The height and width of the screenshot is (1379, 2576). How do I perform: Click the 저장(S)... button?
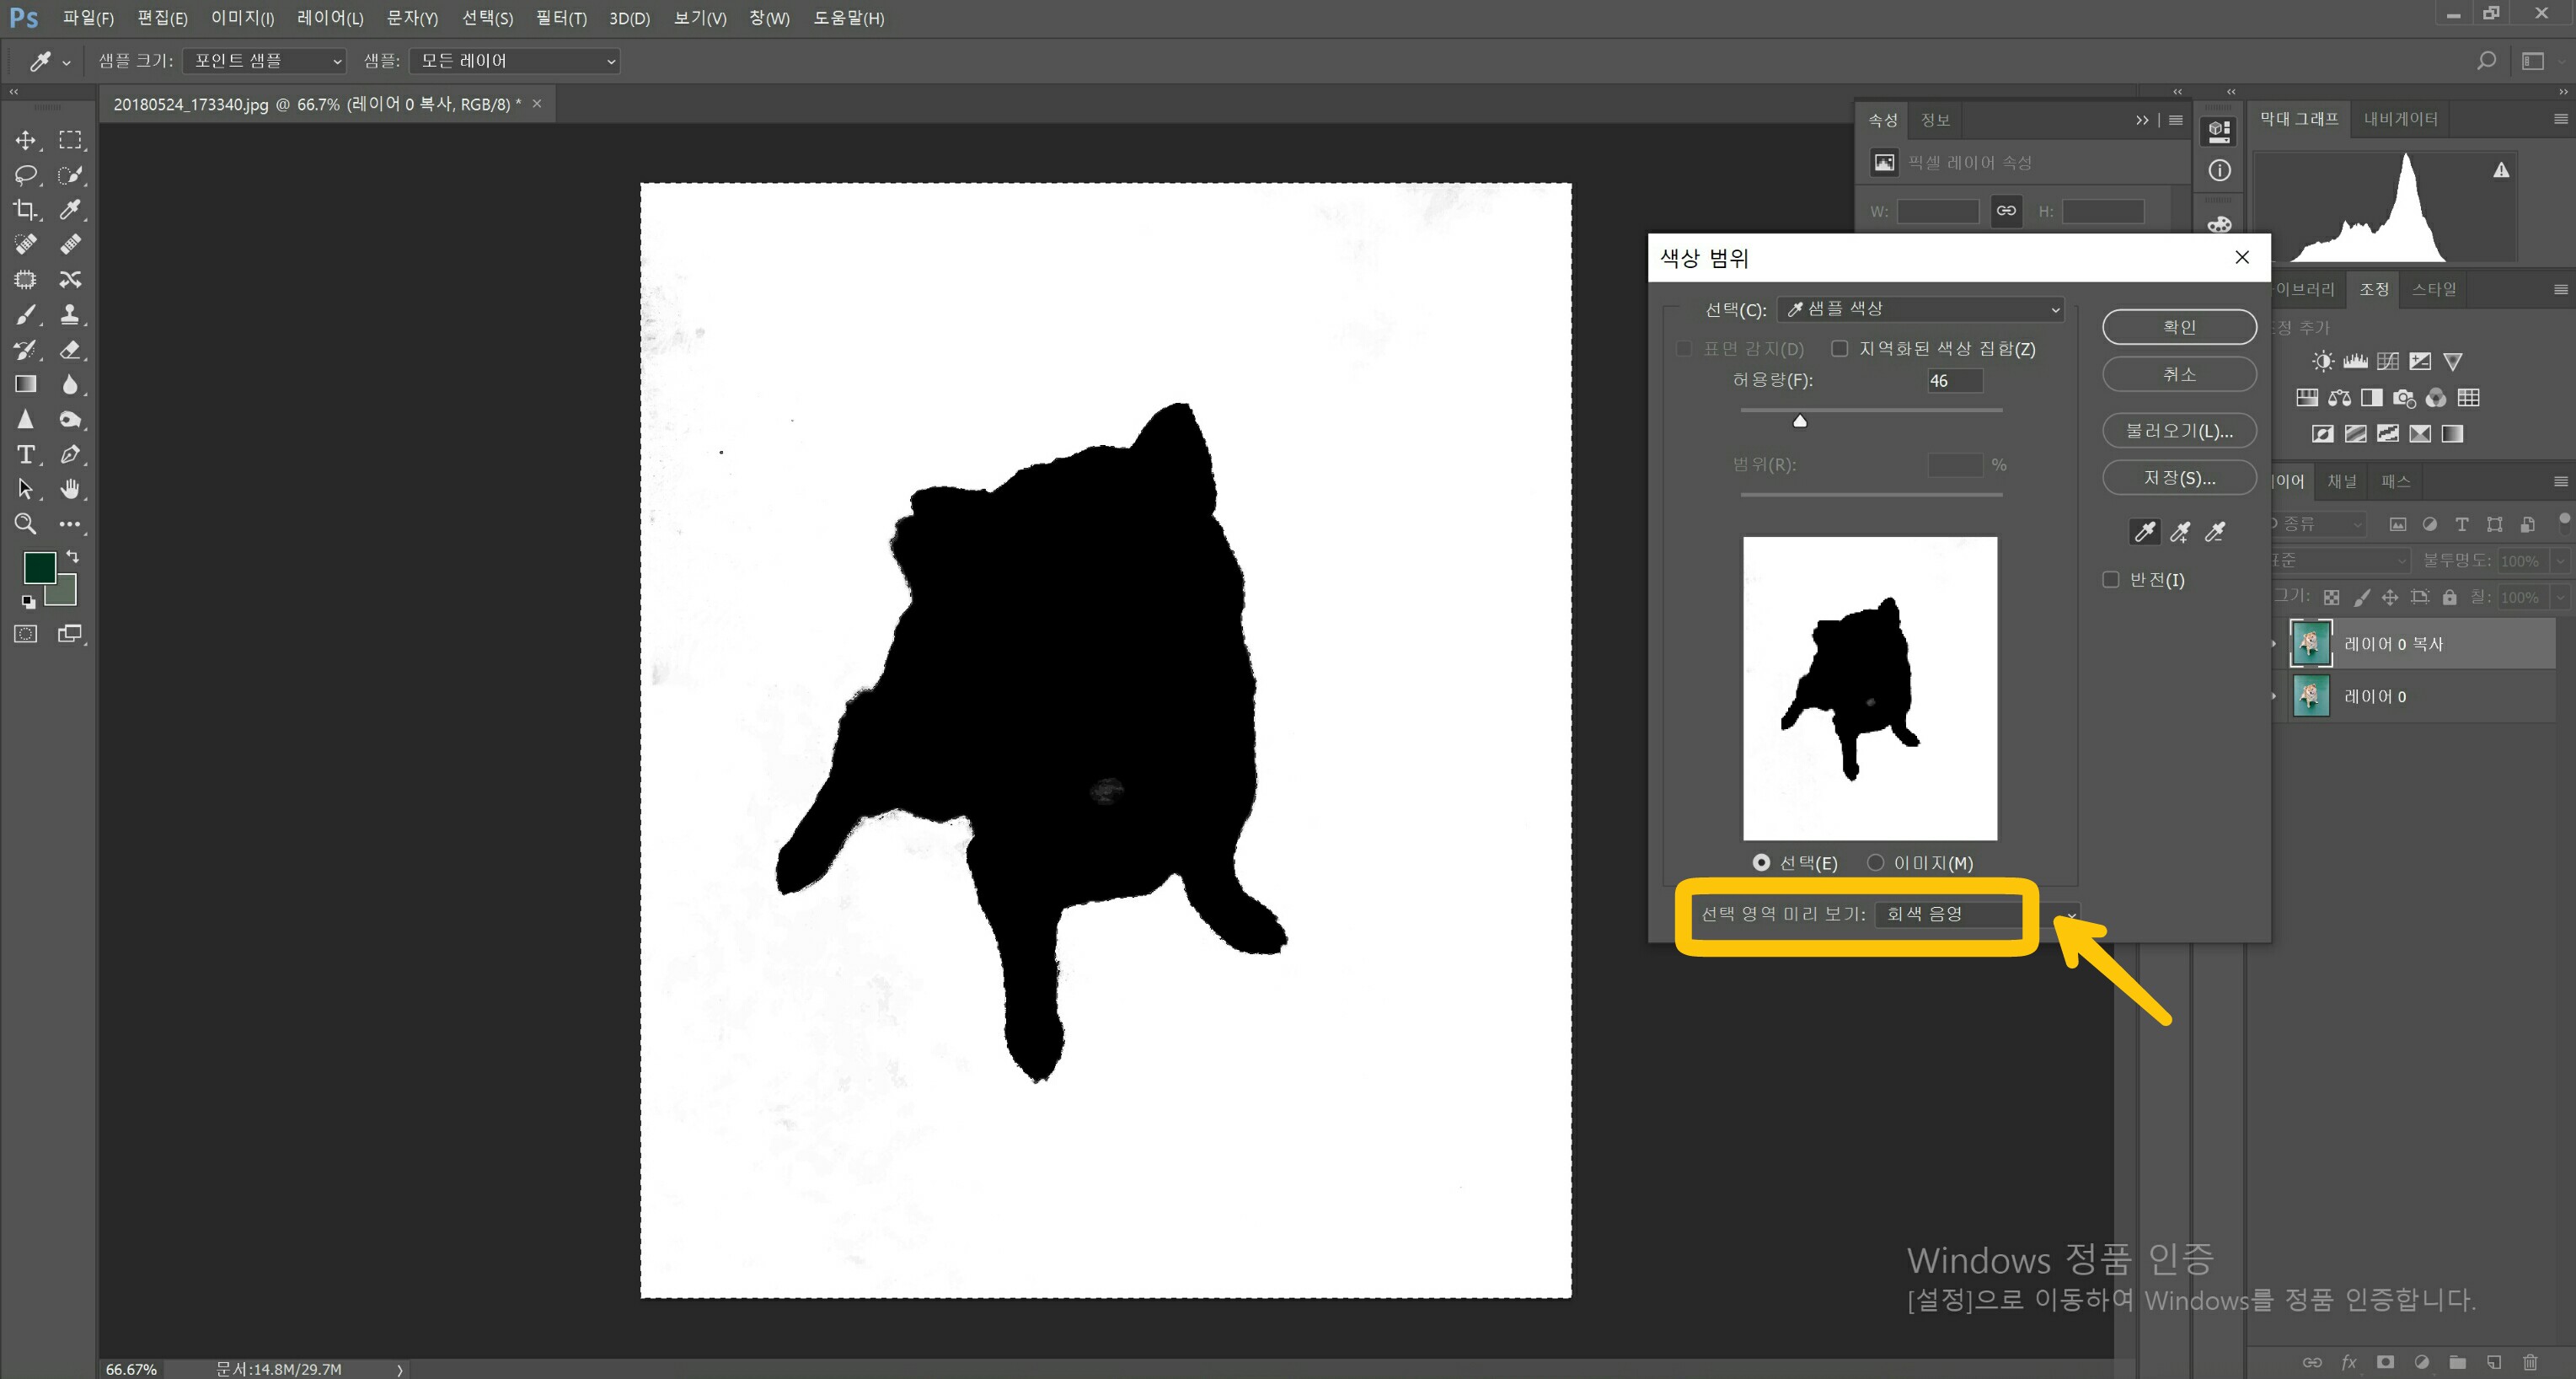click(x=2178, y=478)
